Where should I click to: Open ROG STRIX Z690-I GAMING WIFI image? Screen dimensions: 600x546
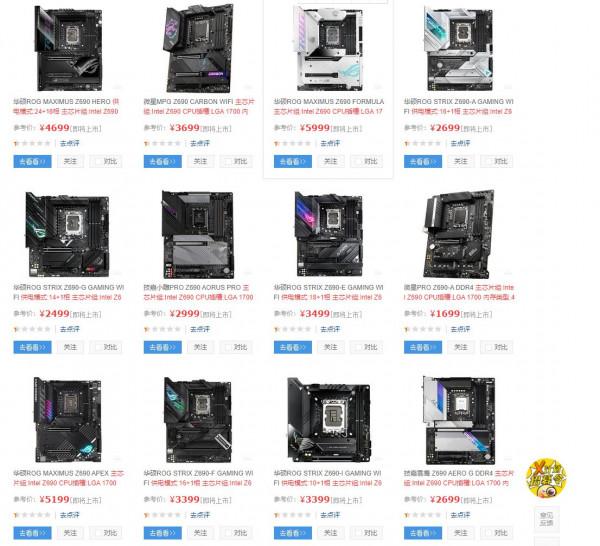click(x=329, y=420)
